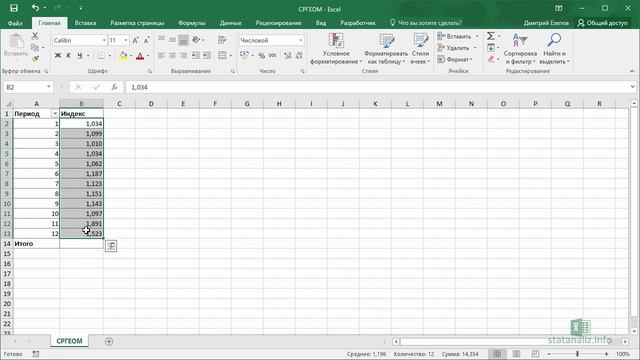Switch to the Вставка tab
Image resolution: width=640 pixels, height=360 pixels.
tap(85, 23)
